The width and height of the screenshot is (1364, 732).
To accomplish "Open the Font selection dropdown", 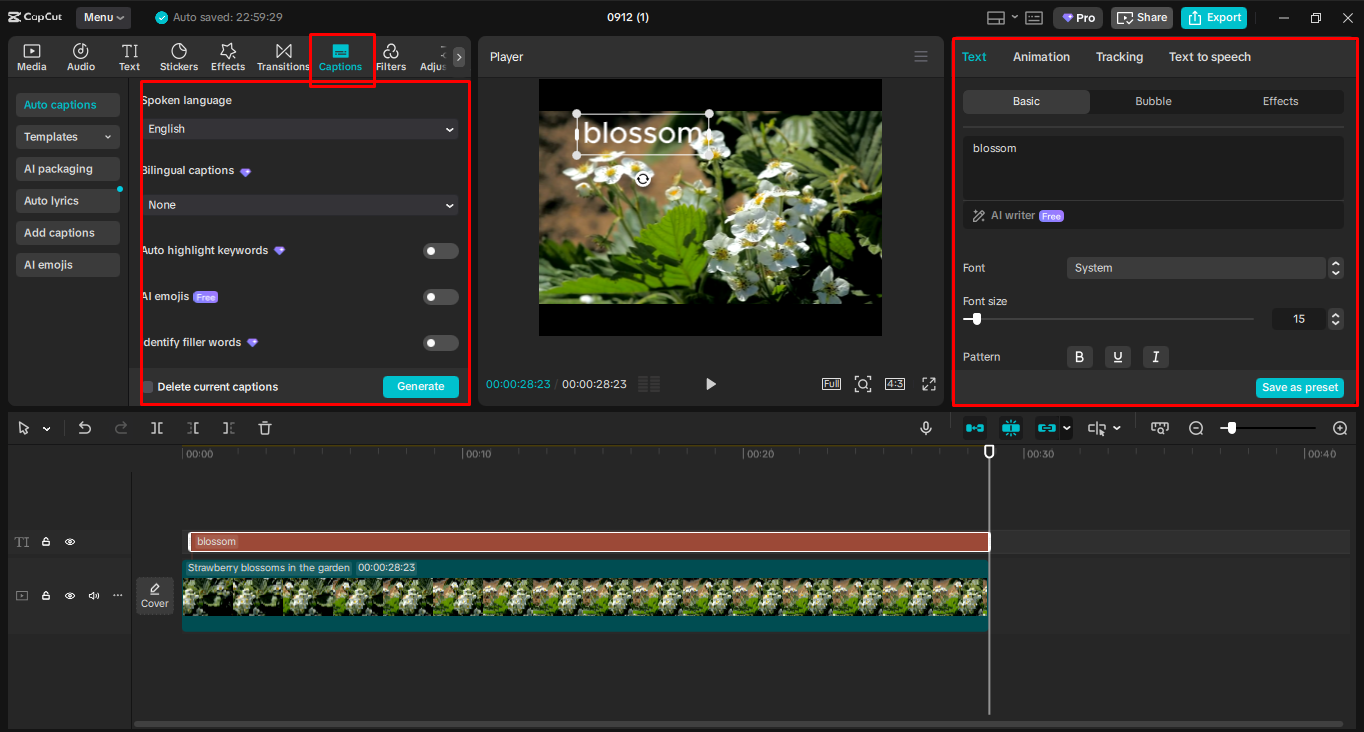I will click(1196, 267).
